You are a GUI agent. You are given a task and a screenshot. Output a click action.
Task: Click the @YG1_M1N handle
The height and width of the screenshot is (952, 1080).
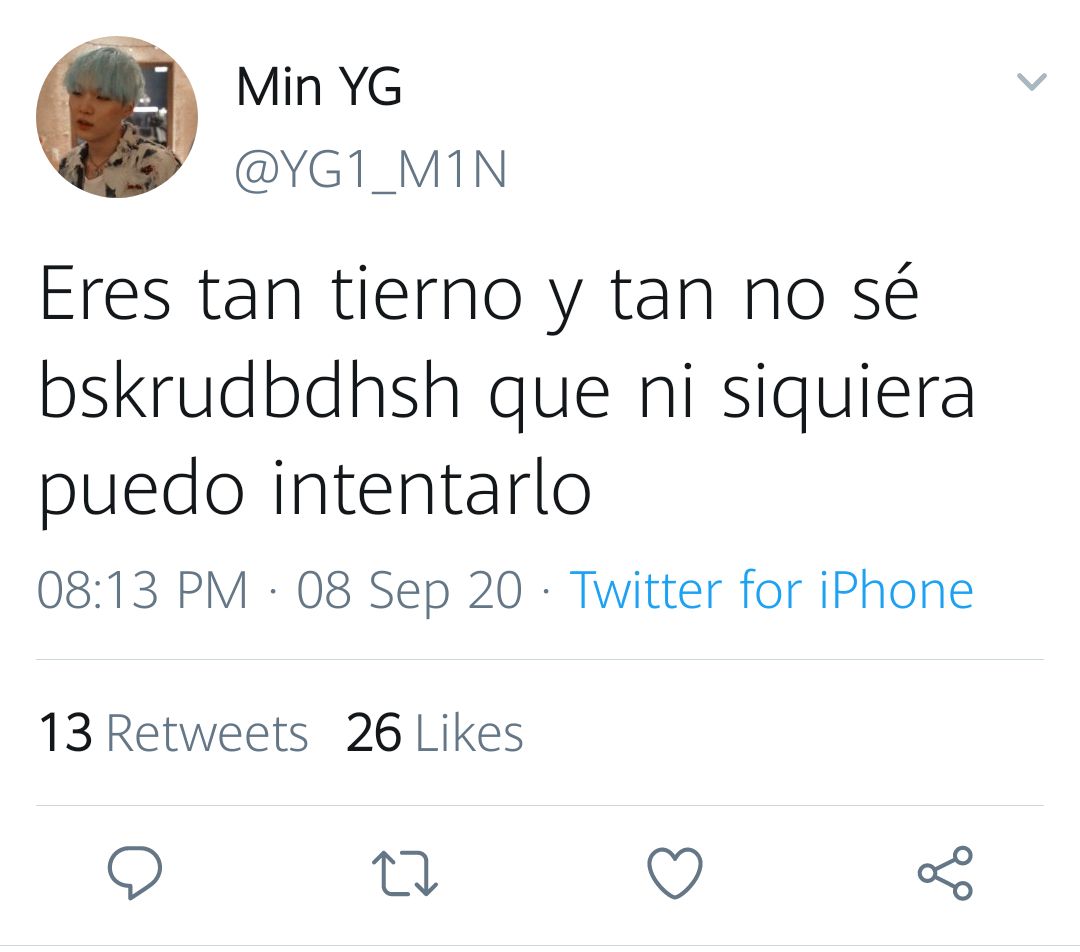point(371,169)
